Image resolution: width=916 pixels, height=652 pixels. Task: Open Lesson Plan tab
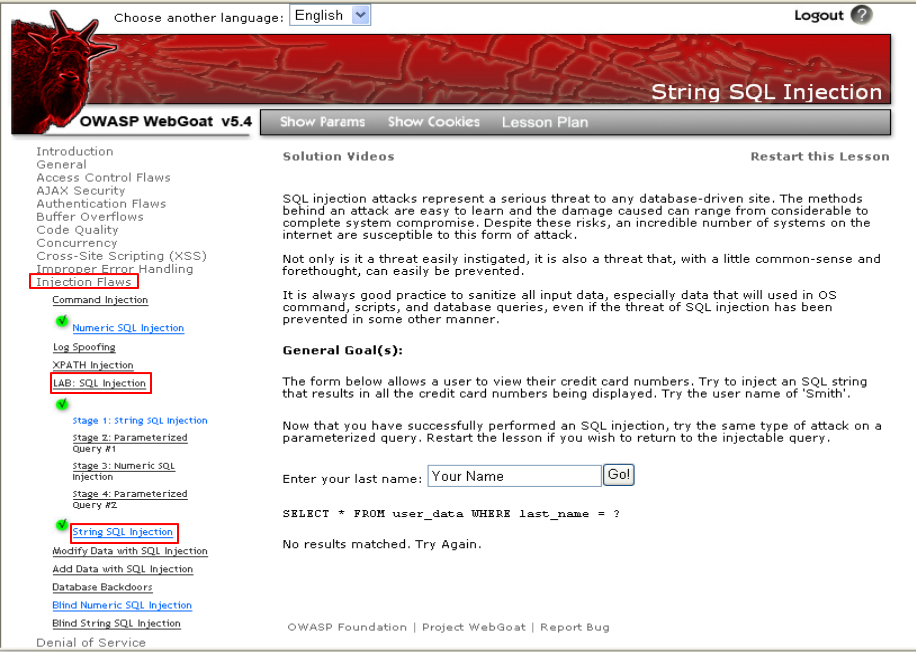[545, 122]
